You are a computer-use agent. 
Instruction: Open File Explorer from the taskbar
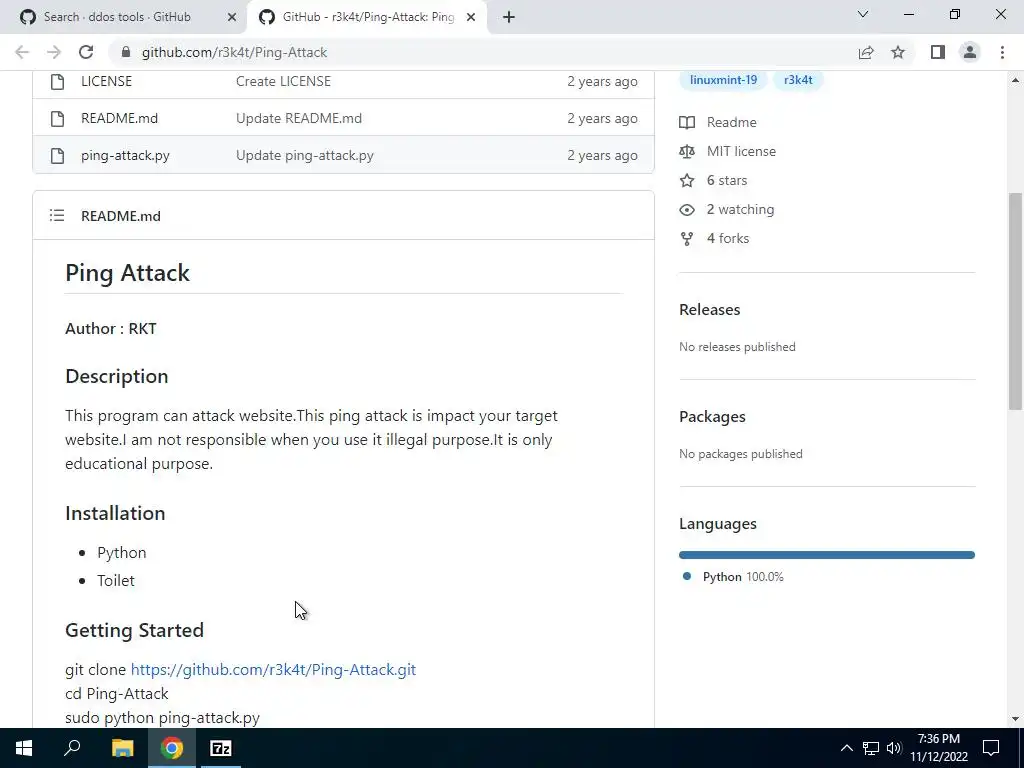(x=122, y=748)
